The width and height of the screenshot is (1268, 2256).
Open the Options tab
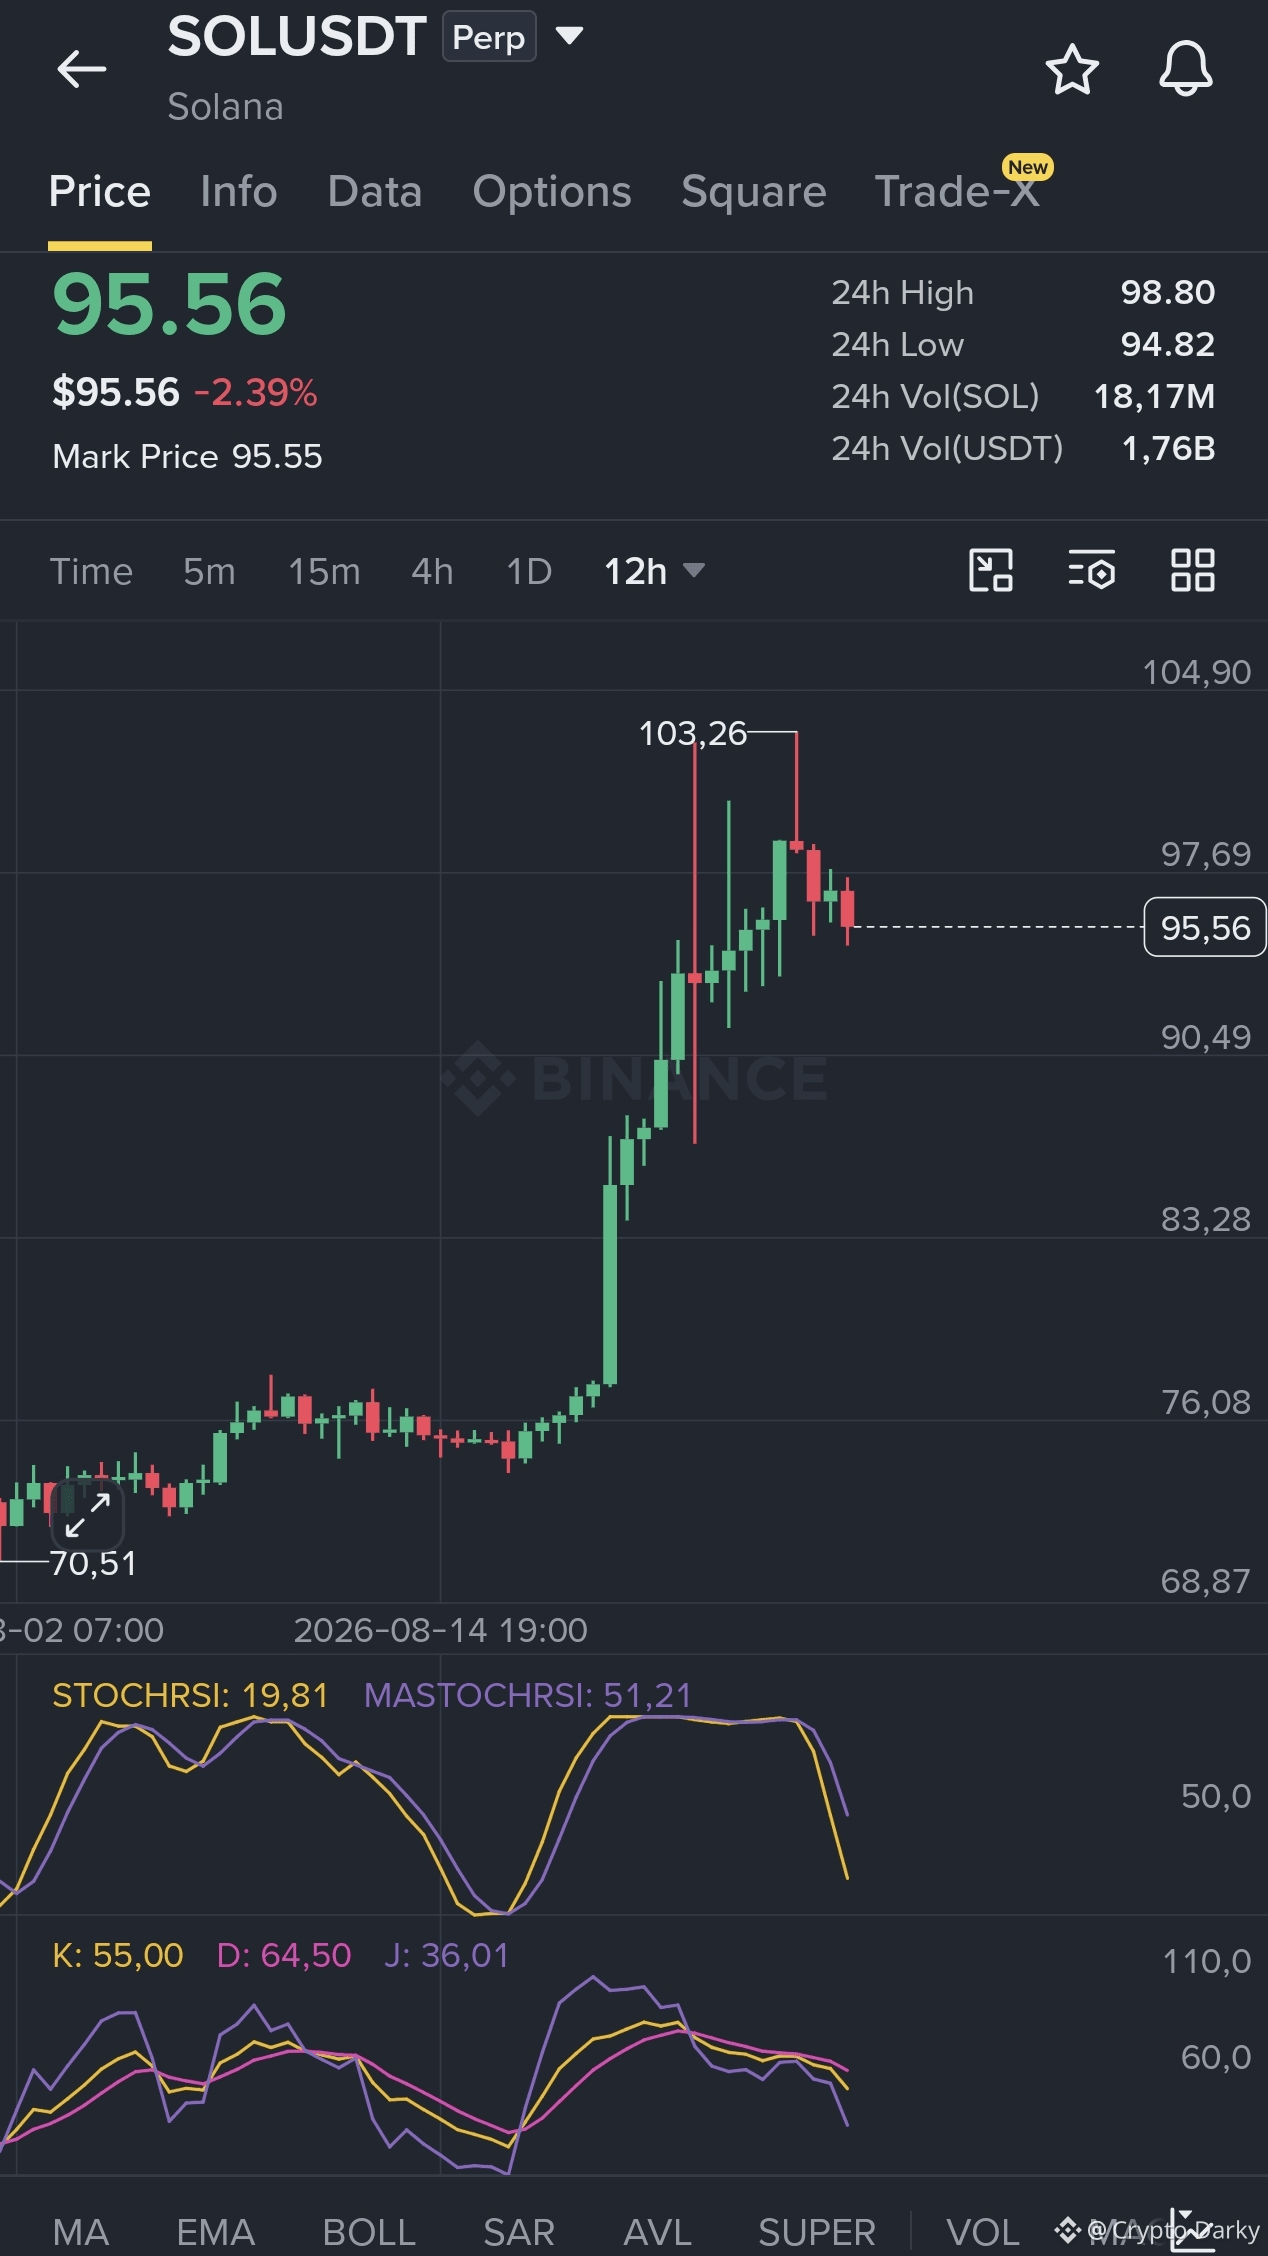(x=552, y=191)
